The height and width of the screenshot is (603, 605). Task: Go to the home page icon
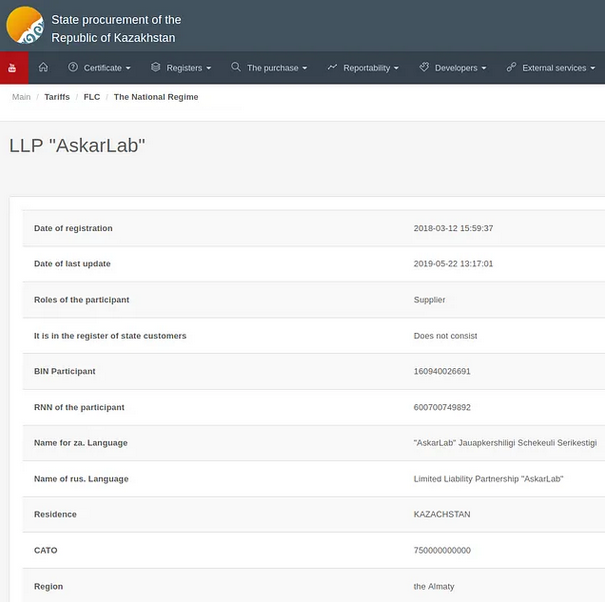coord(43,68)
